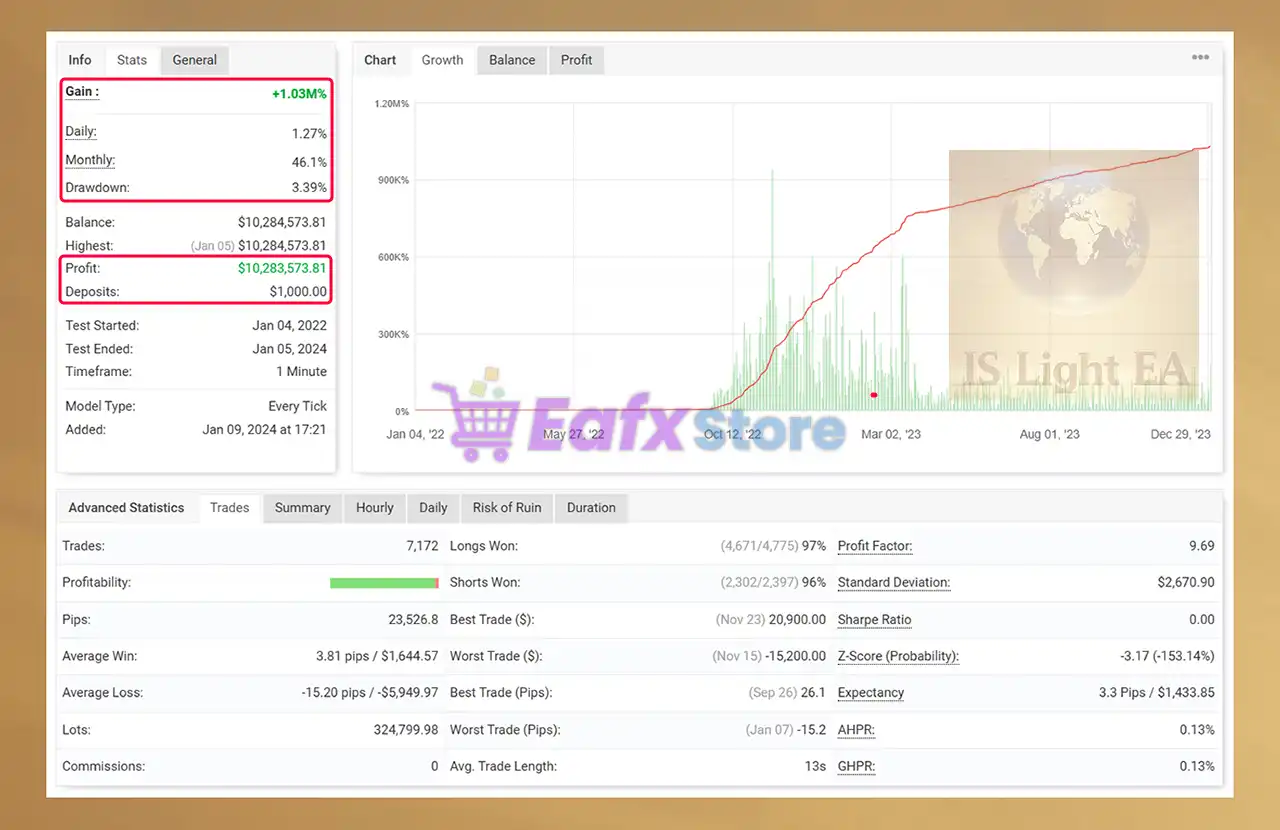Click the Best Trade (Pips) 26.1 value
The height and width of the screenshot is (830, 1280).
point(788,693)
